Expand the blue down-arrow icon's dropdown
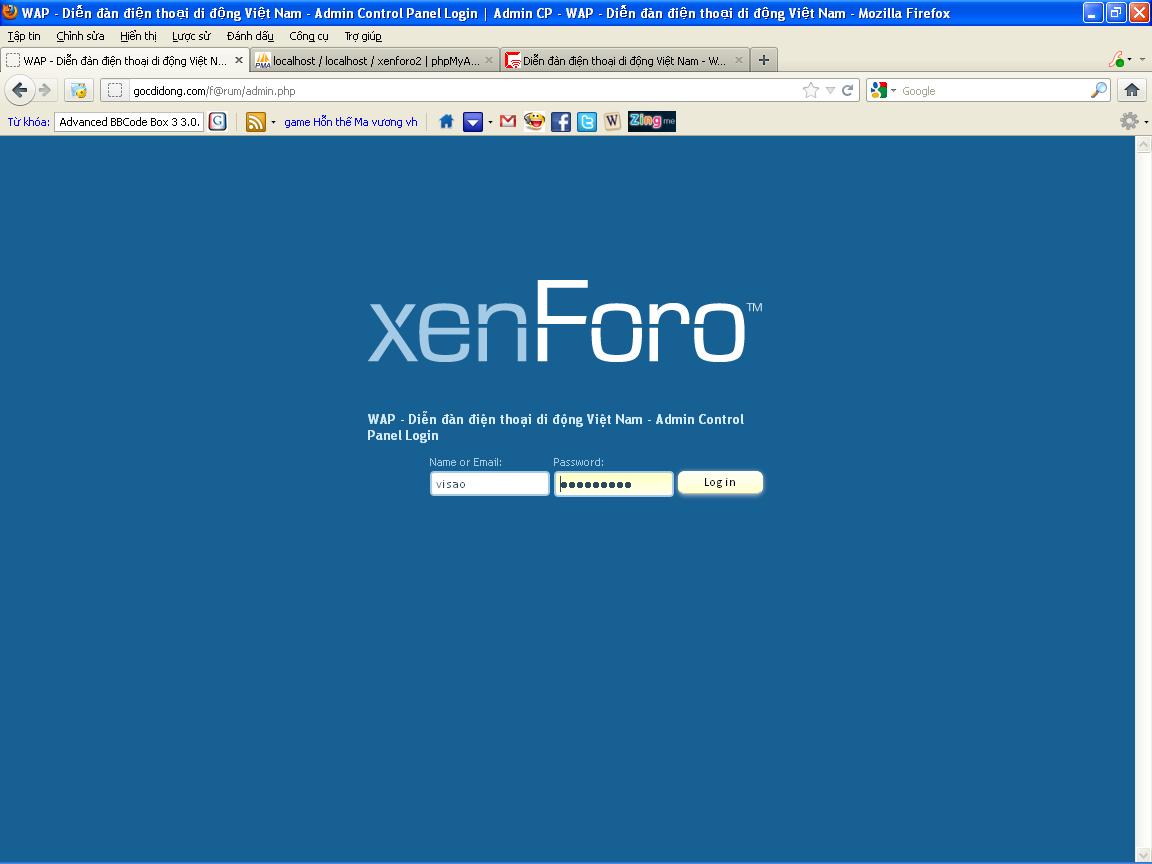The height and width of the screenshot is (864, 1152). (490, 122)
